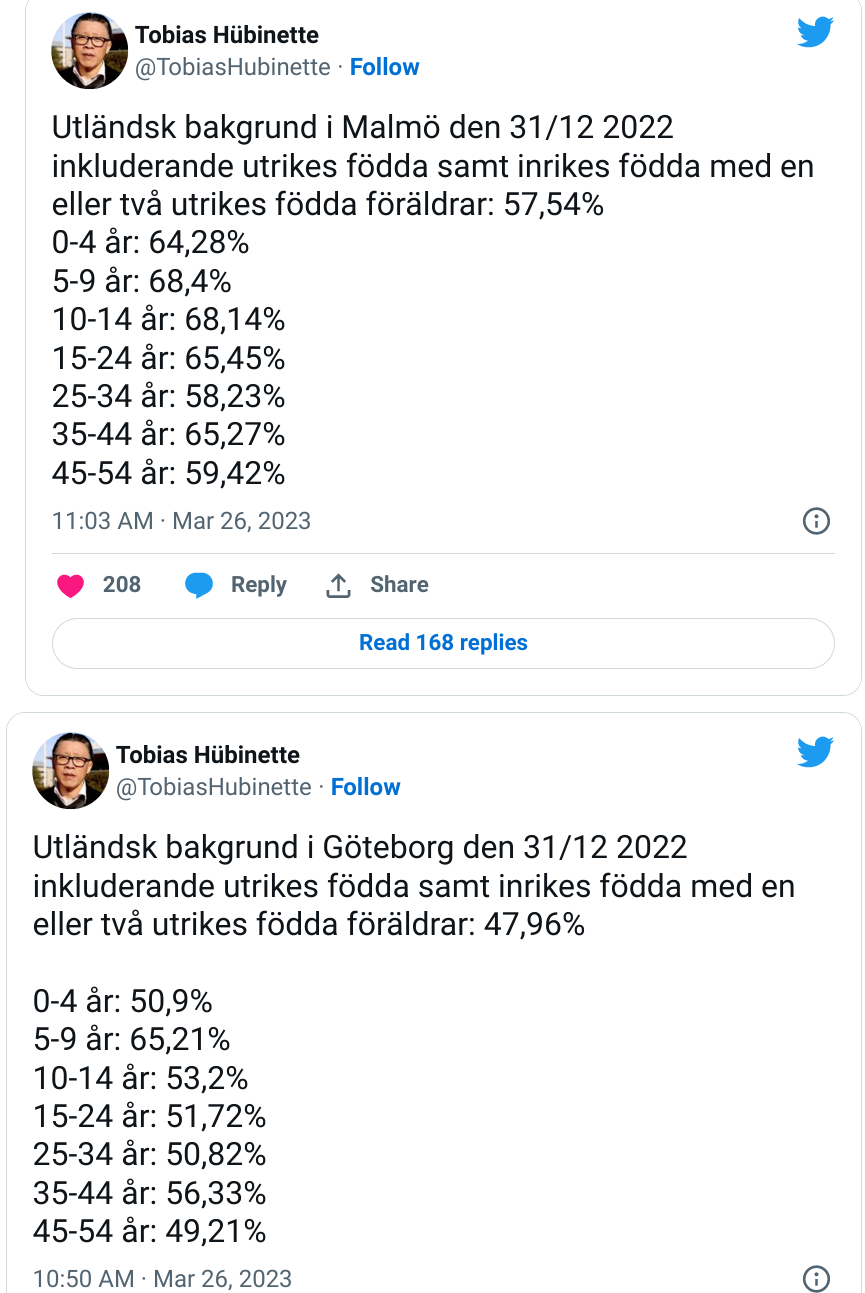Open the Tobias Hübinette name on the Göteborg tweet
Viewport: 865px width, 1293px height.
(208, 755)
